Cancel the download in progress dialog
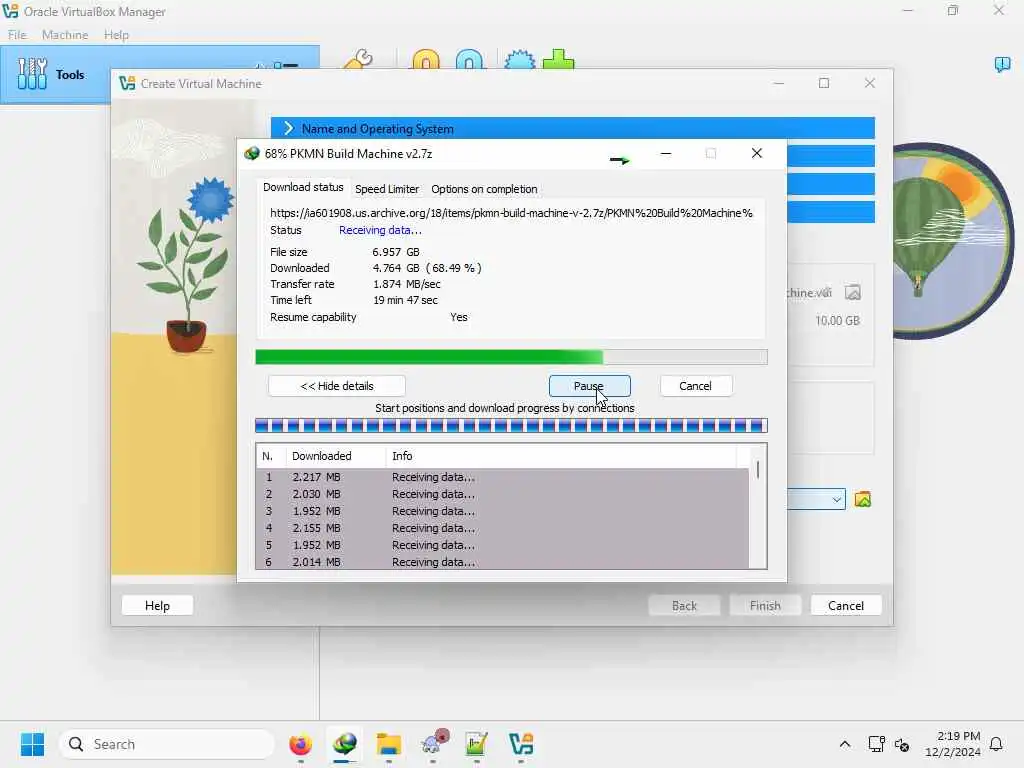1024x768 pixels. [x=696, y=386]
